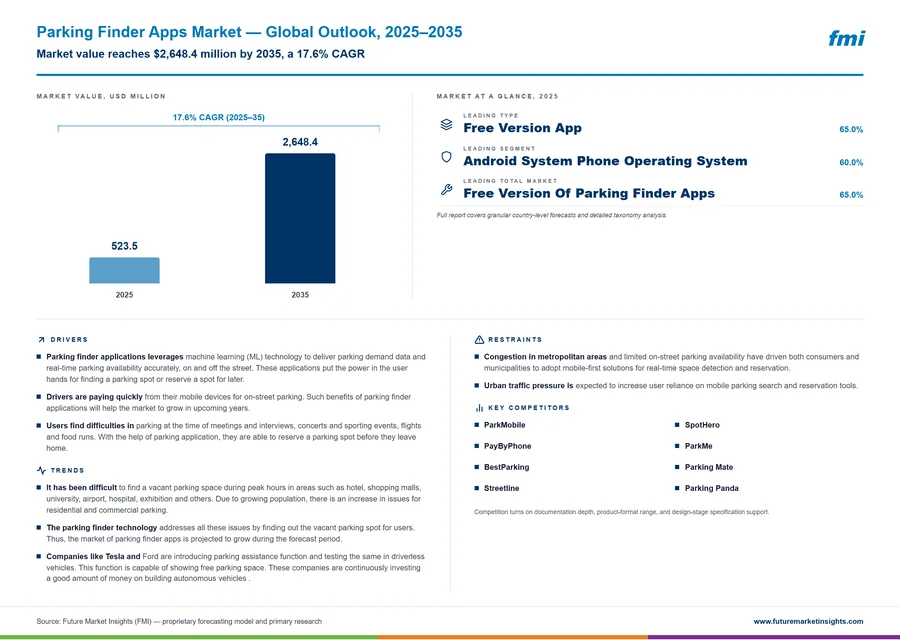Viewport: 900px width, 640px height.
Task: Click the Android System Phone Operating System heading
Action: coord(605,161)
